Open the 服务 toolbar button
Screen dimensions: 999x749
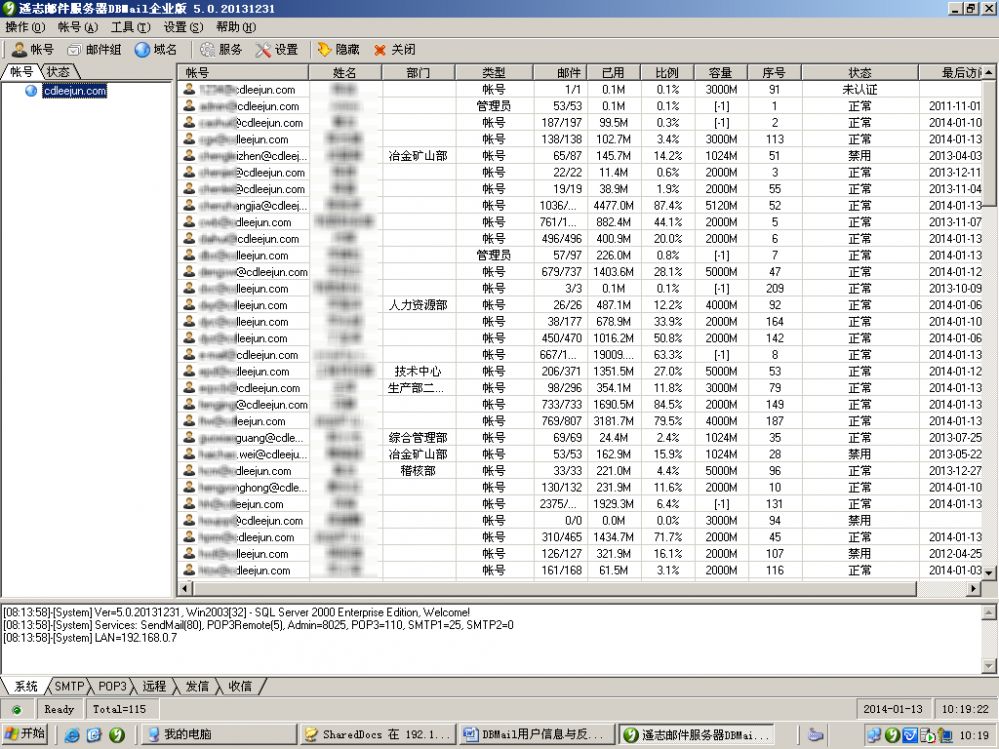221,50
